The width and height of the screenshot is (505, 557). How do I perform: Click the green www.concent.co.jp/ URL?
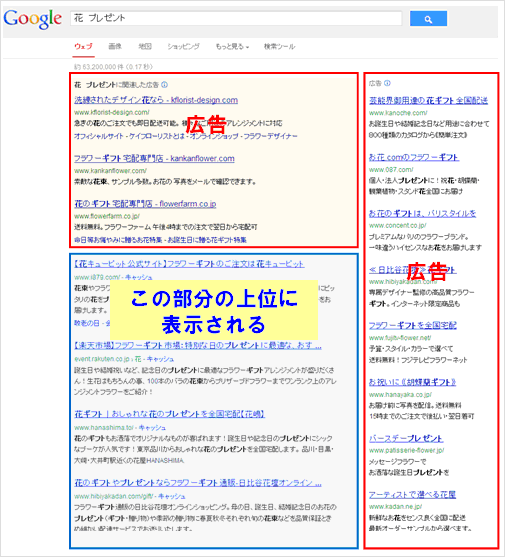pyautogui.click(x=398, y=225)
